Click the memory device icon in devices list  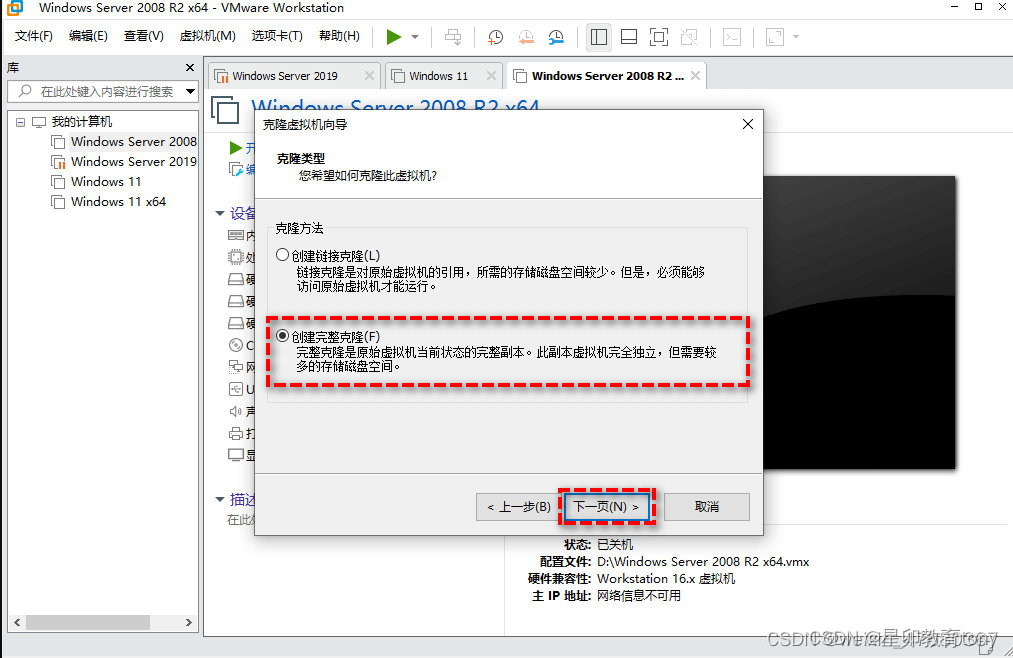[x=236, y=235]
